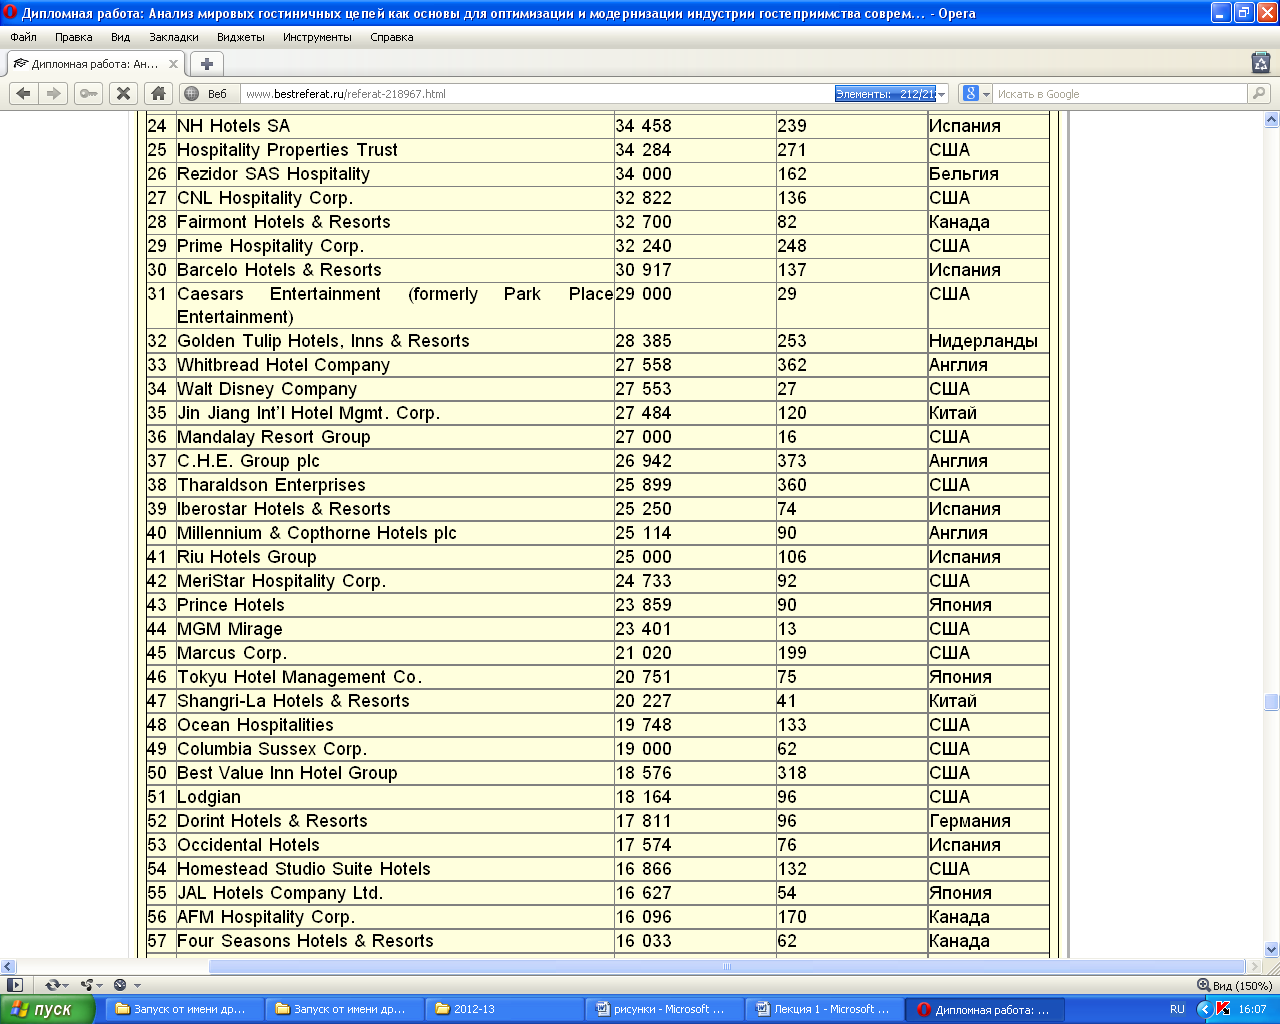The image size is (1280, 1024).
Task: Expand hidden tray icons arrow
Action: coord(1205,1009)
